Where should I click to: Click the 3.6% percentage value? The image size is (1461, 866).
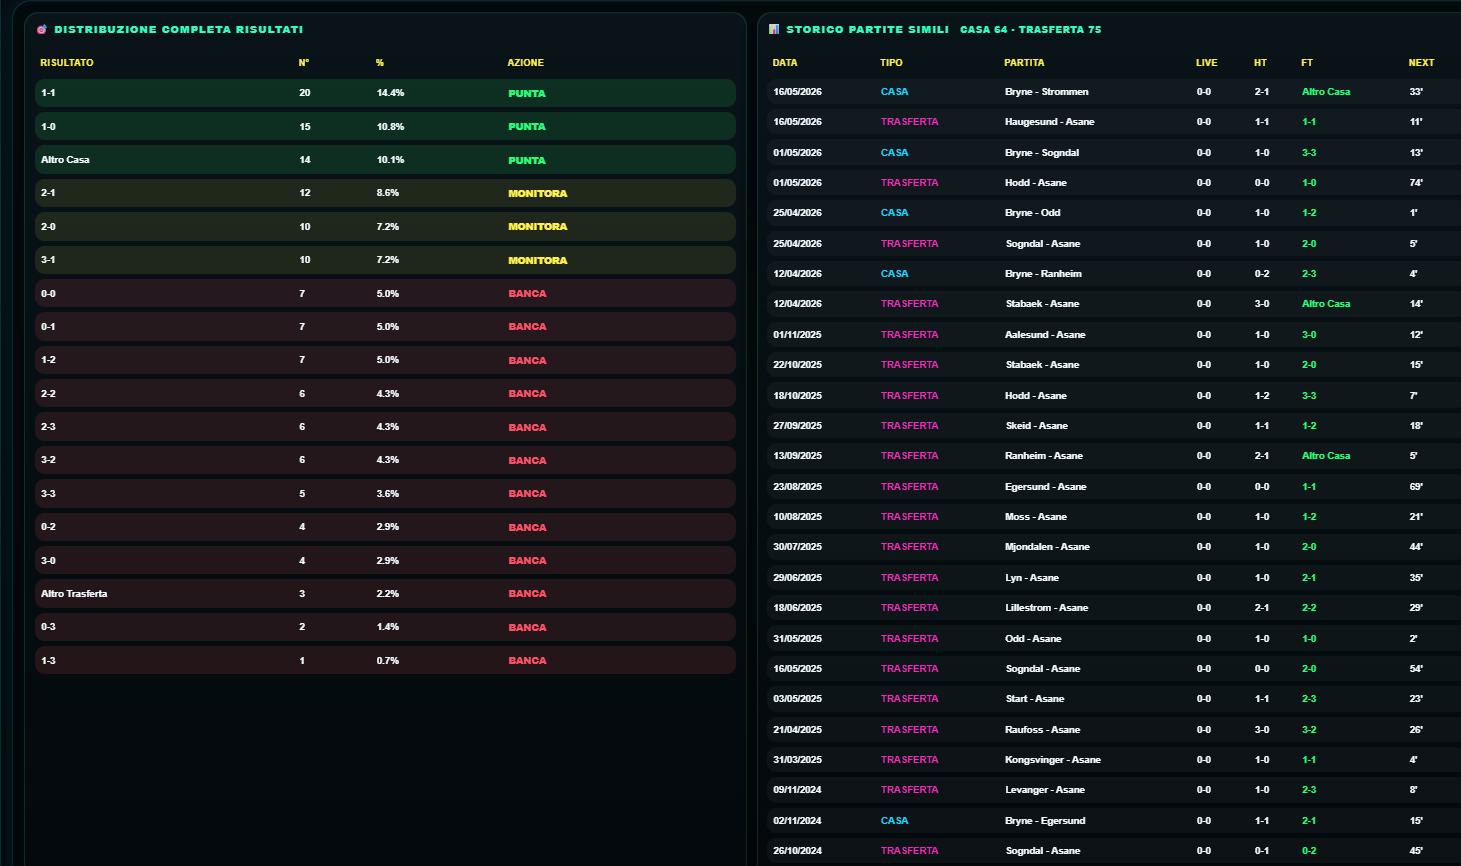coord(387,494)
